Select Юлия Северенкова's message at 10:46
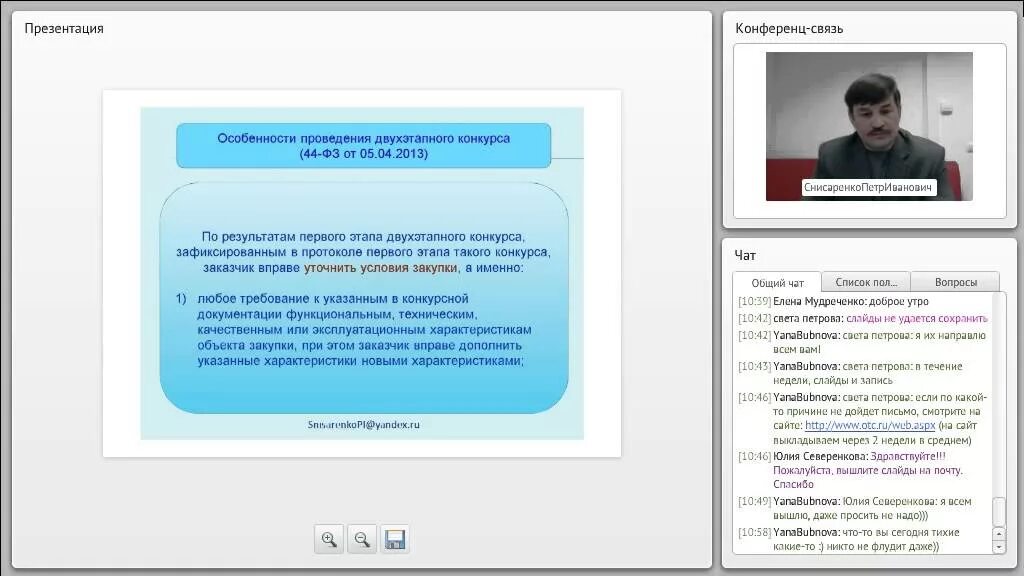Screen dimensions: 1024x576 coord(851,470)
